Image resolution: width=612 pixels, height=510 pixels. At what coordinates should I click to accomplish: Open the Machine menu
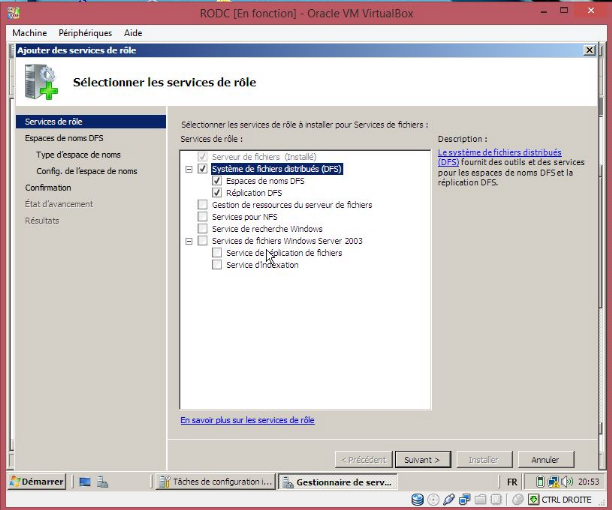click(30, 33)
